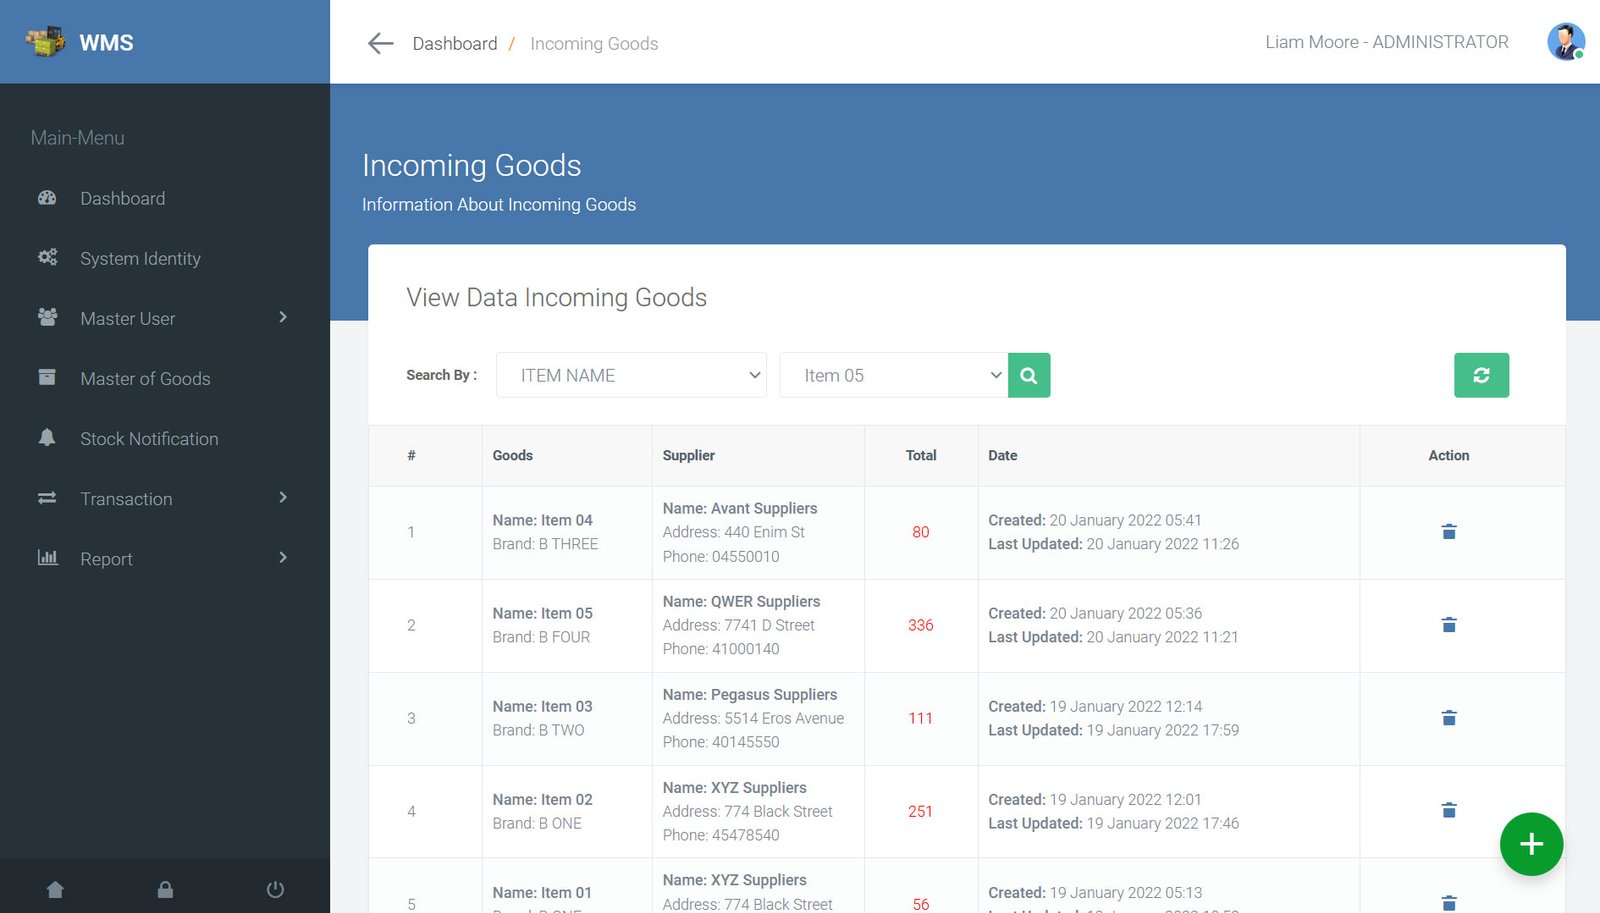Click the 'Search By :' label

click(441, 375)
